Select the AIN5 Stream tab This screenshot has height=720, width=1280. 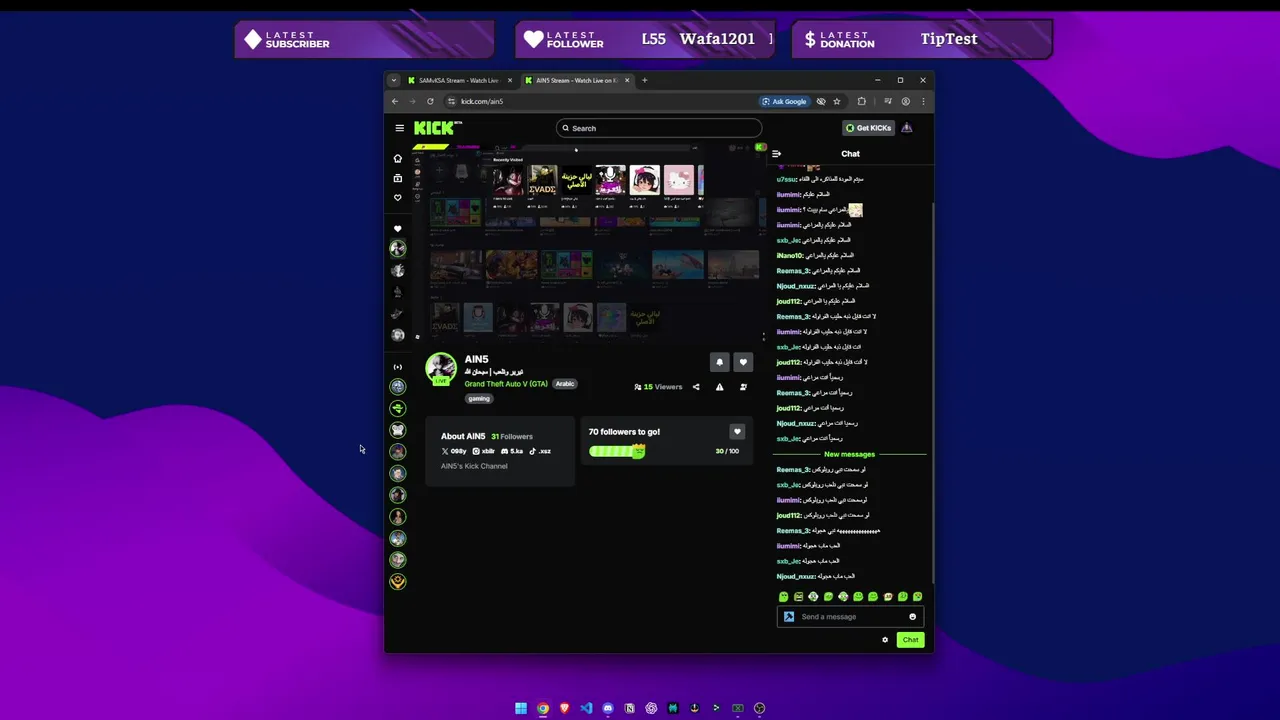tap(576, 80)
